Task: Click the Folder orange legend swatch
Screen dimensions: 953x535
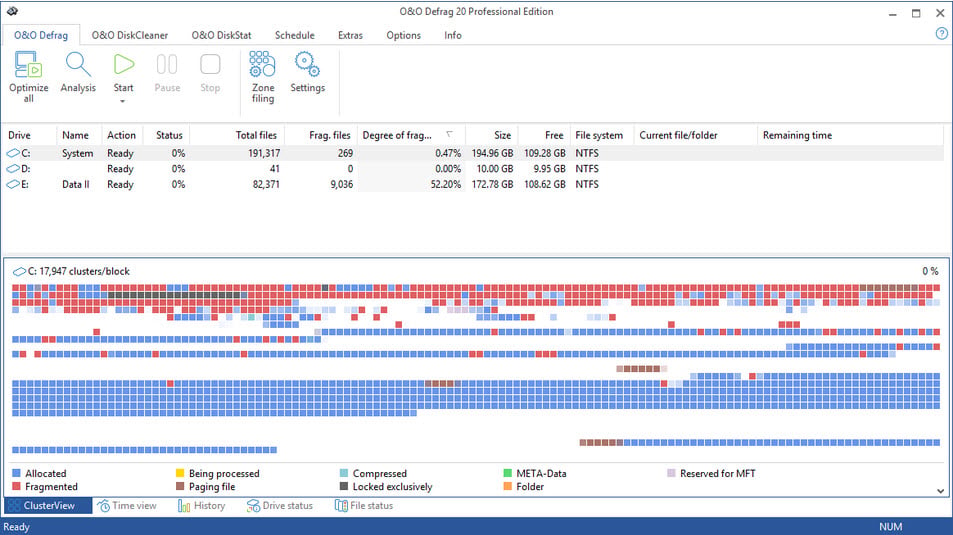Action: click(507, 486)
